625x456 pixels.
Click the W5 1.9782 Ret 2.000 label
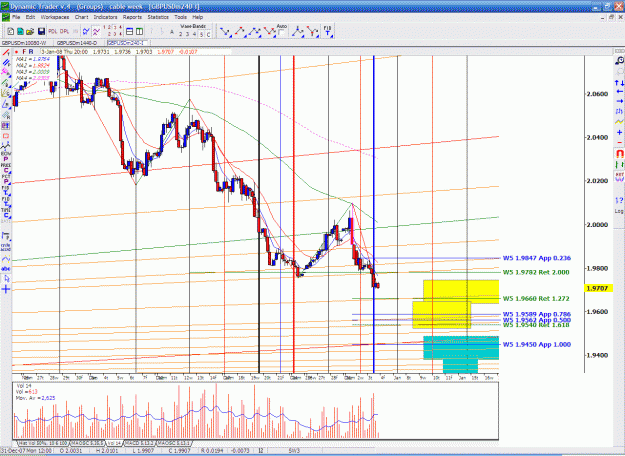click(x=536, y=273)
